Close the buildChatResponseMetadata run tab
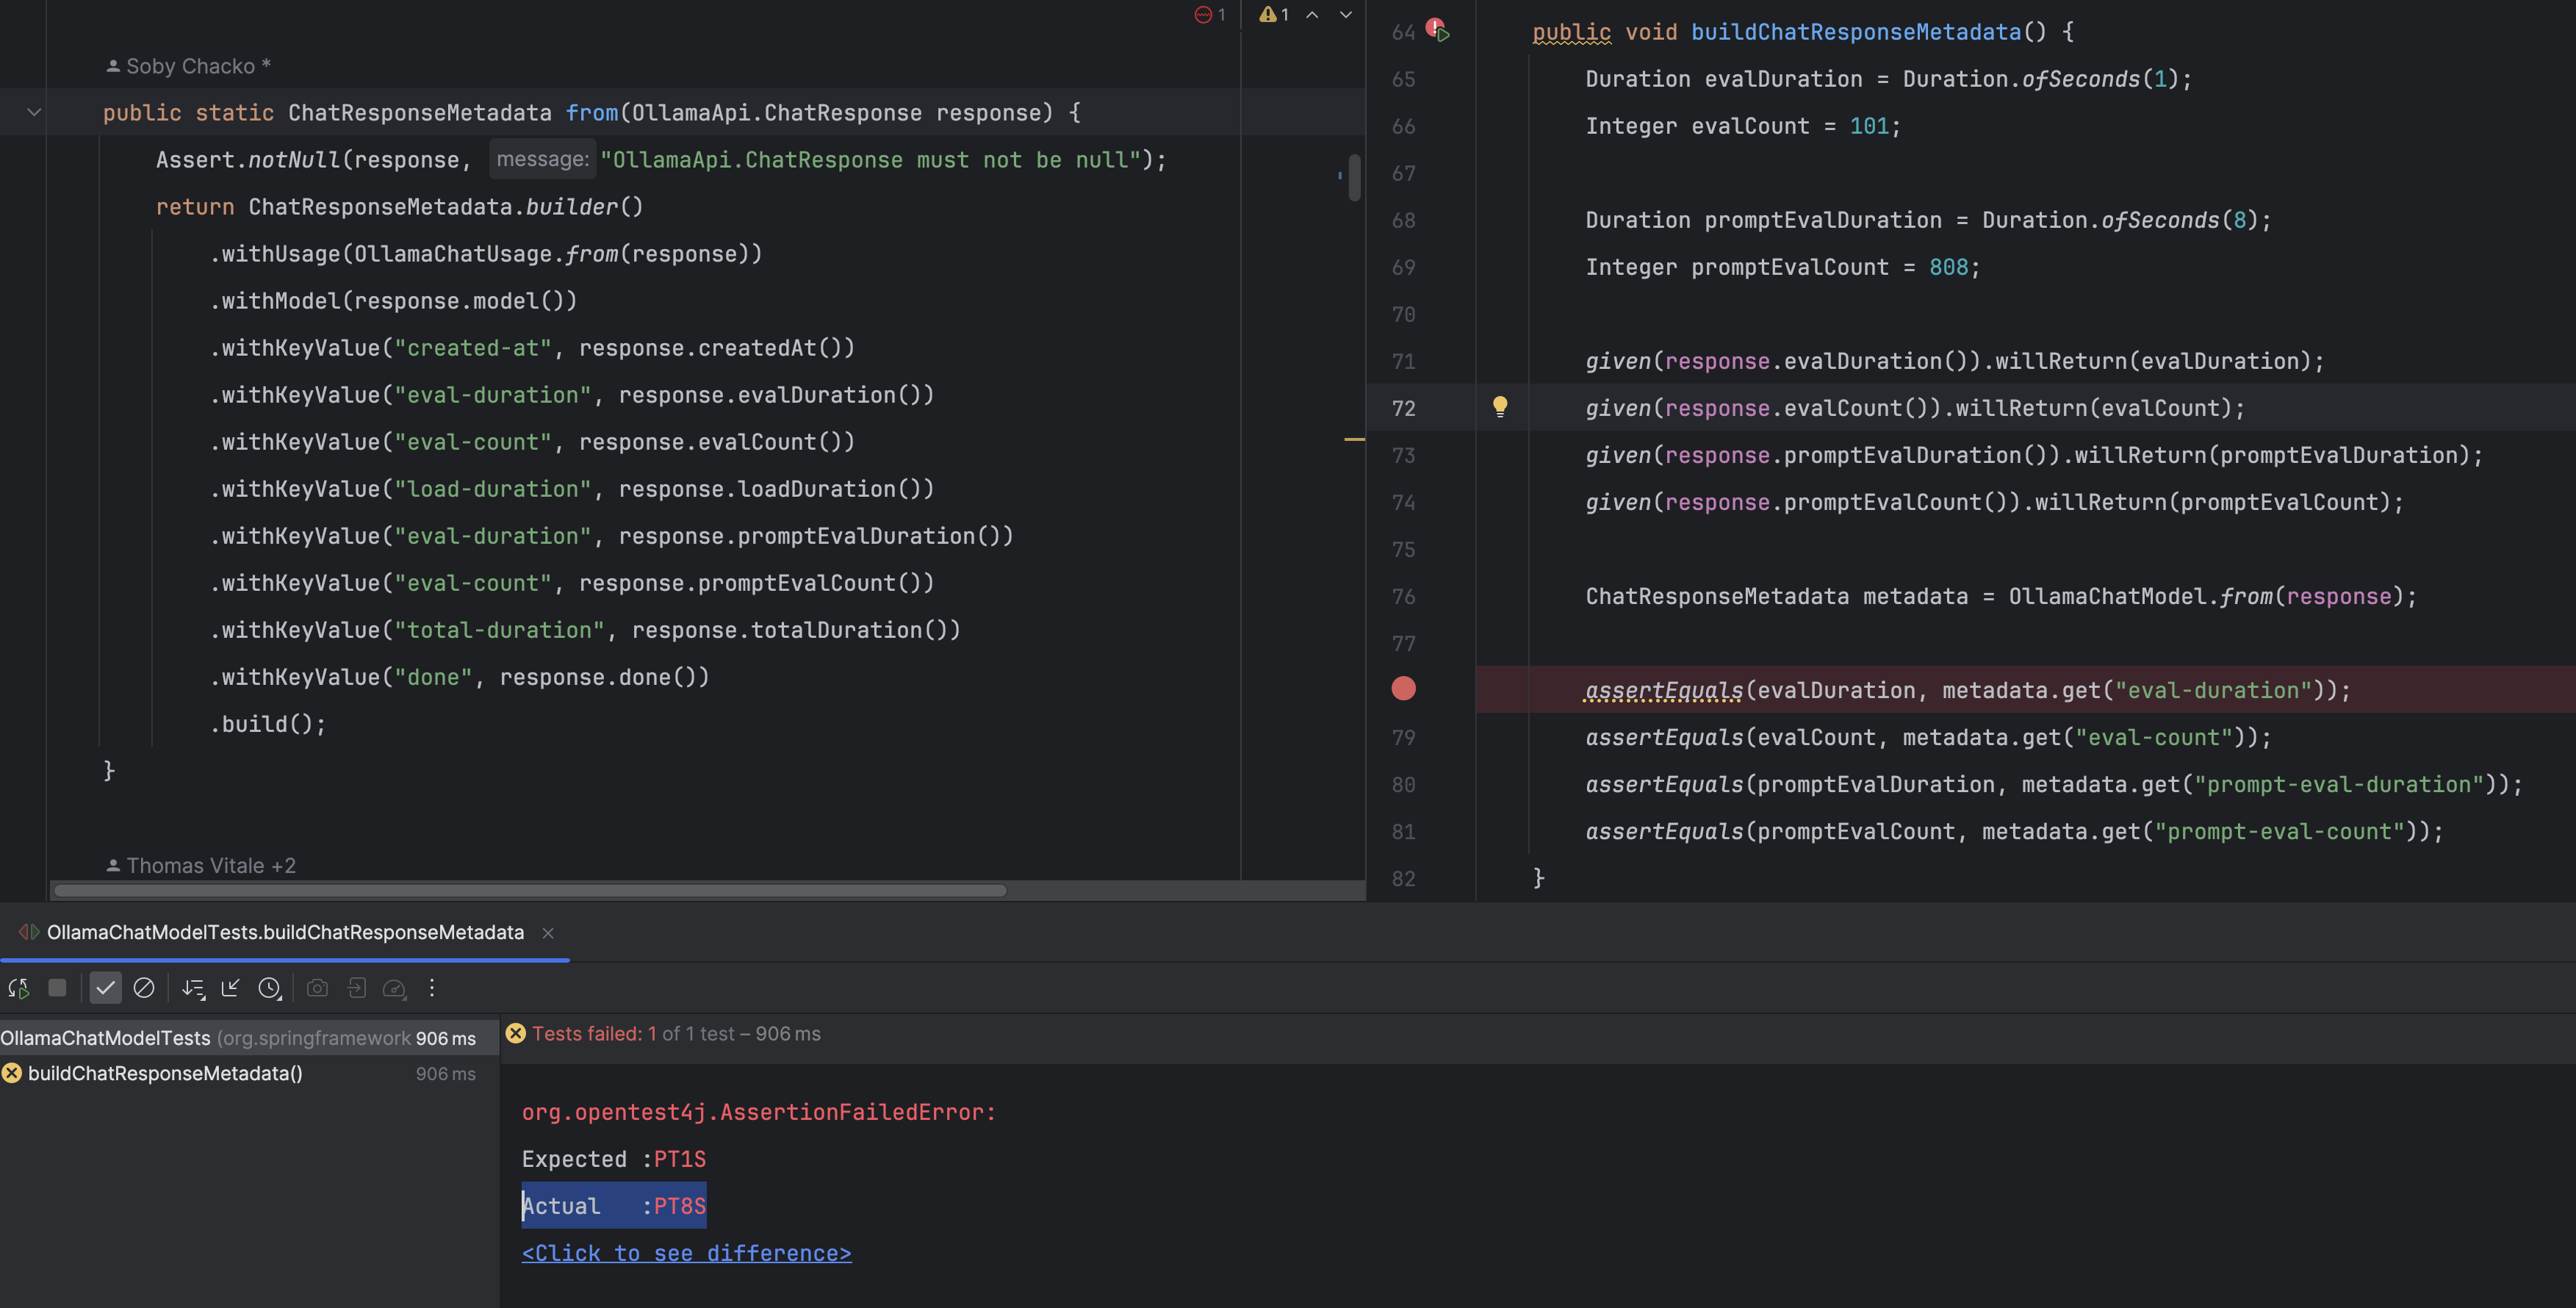Viewport: 2576px width, 1308px height. coord(548,933)
